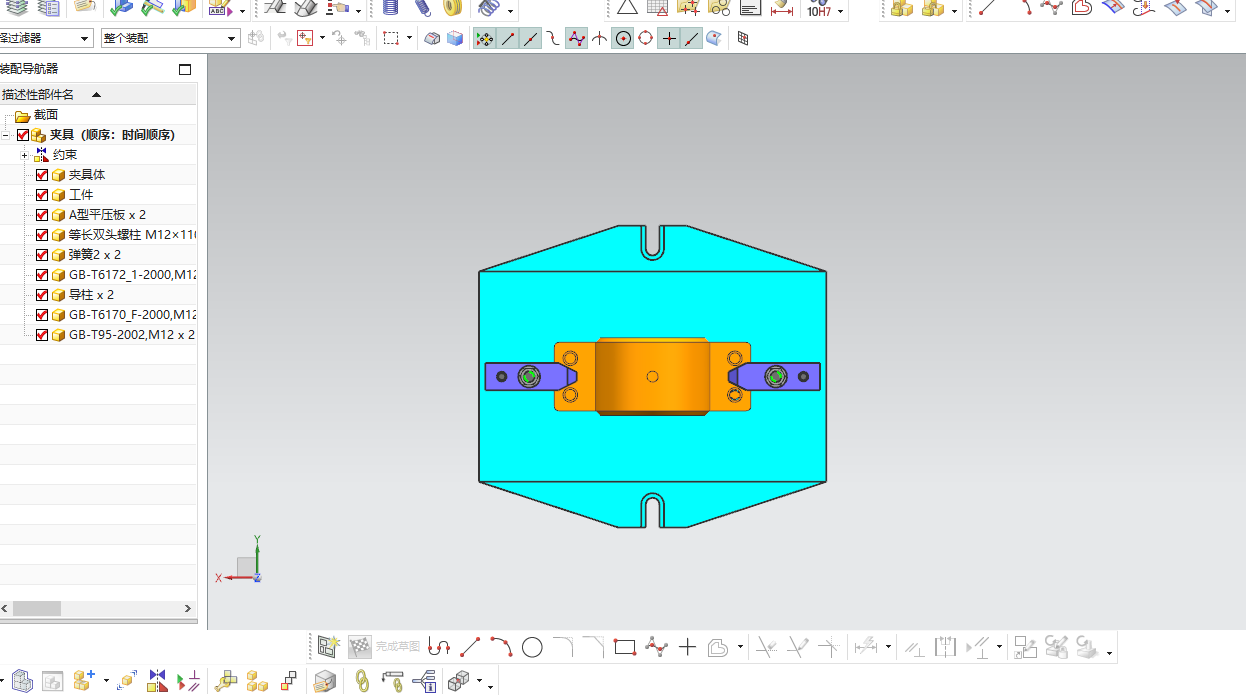
Task: Open the rectangle selection mode dropdown arrow
Action: coord(409,39)
